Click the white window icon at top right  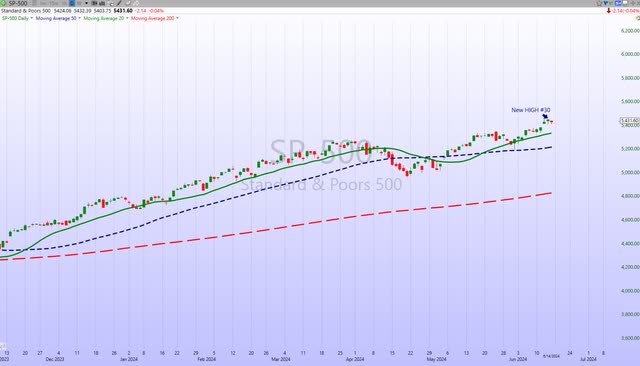625,2
